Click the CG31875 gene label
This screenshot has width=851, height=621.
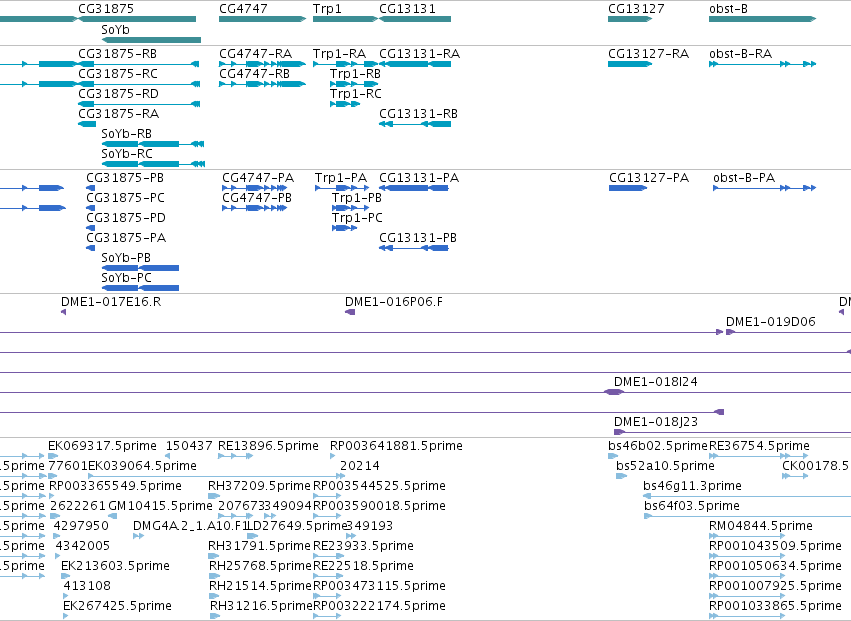106,9
